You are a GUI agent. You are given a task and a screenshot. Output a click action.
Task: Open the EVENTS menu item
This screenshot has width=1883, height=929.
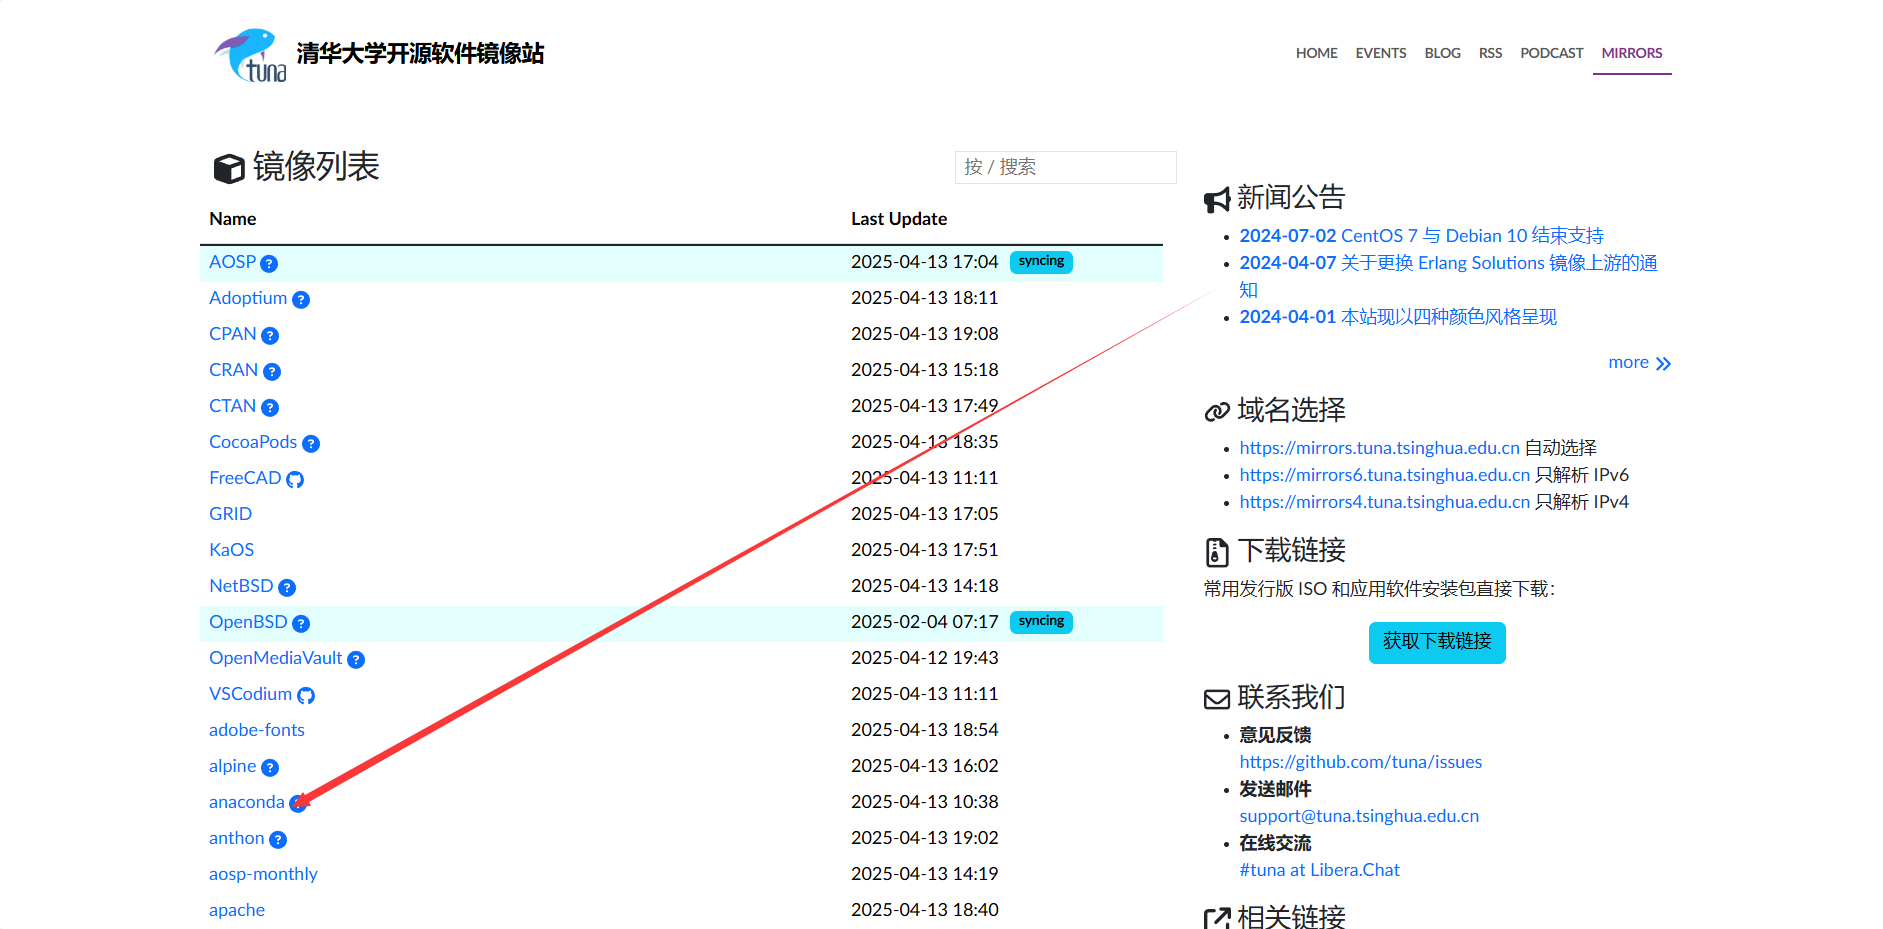[1381, 53]
